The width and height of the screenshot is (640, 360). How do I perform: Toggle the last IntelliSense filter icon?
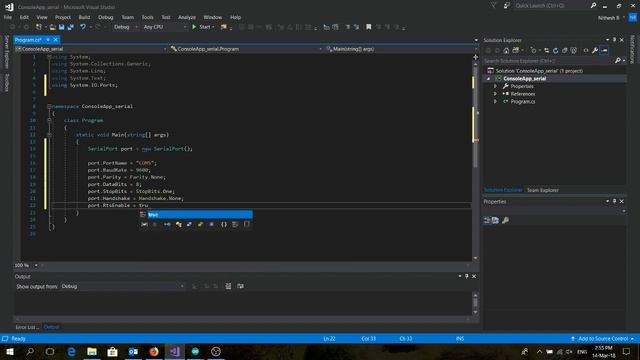pos(247,224)
